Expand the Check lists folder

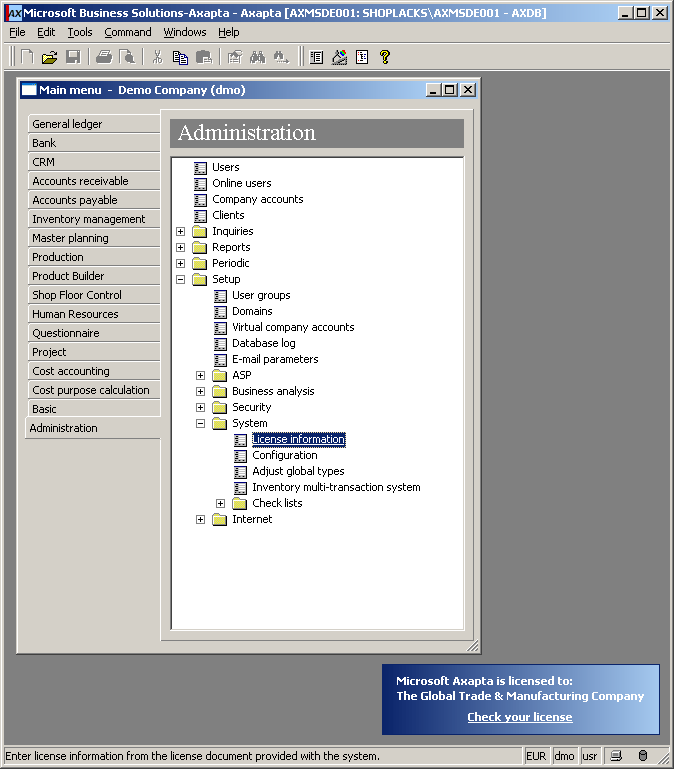pyautogui.click(x=220, y=504)
